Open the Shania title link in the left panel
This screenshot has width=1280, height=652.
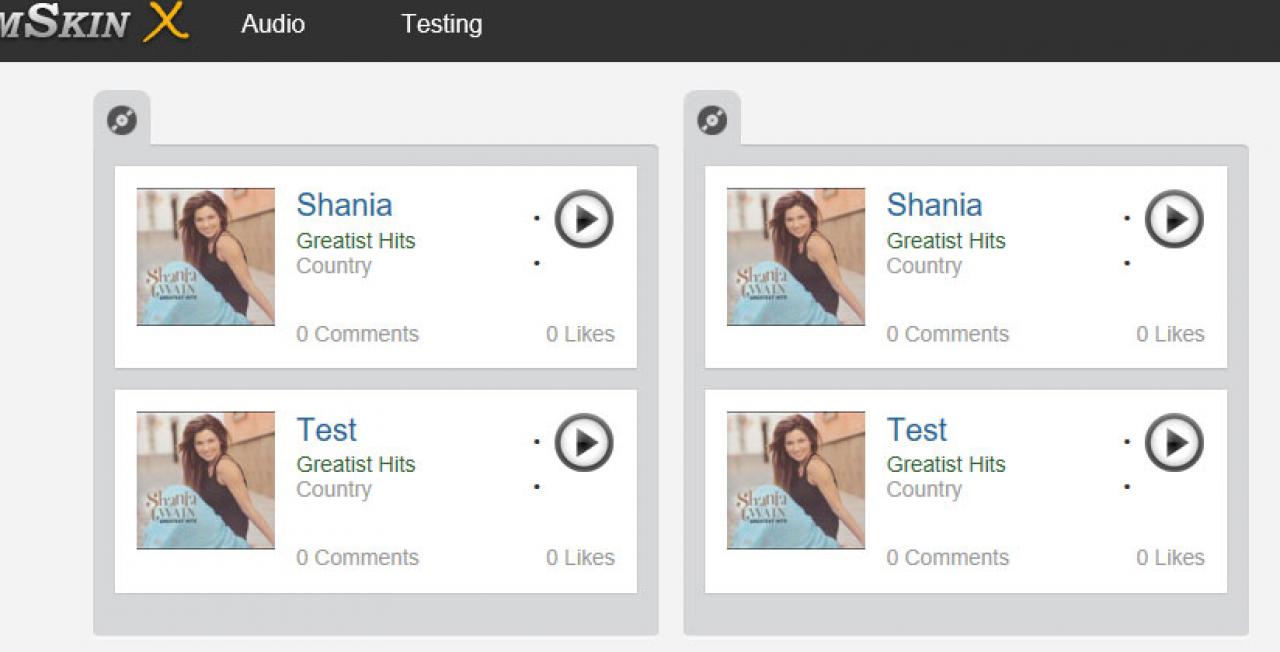(x=344, y=205)
